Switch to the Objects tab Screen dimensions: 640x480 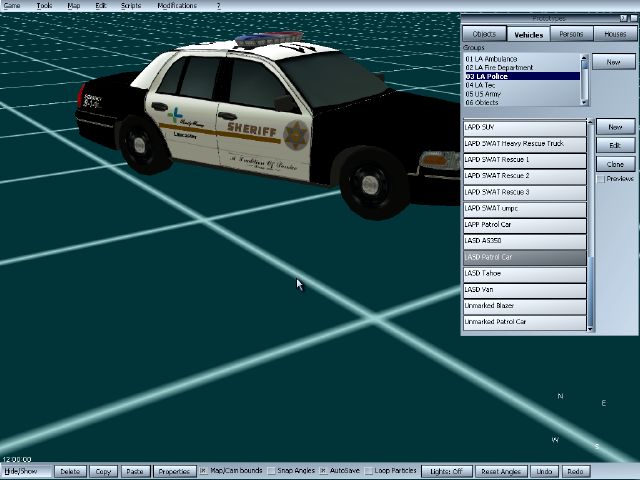click(x=484, y=34)
